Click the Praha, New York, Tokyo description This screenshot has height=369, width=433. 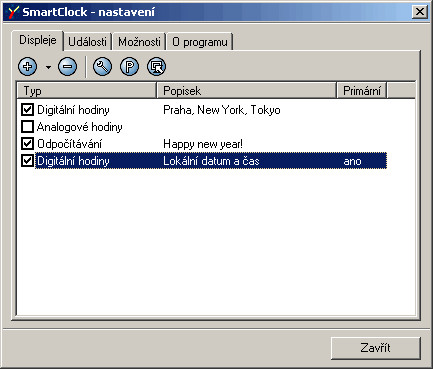222,110
